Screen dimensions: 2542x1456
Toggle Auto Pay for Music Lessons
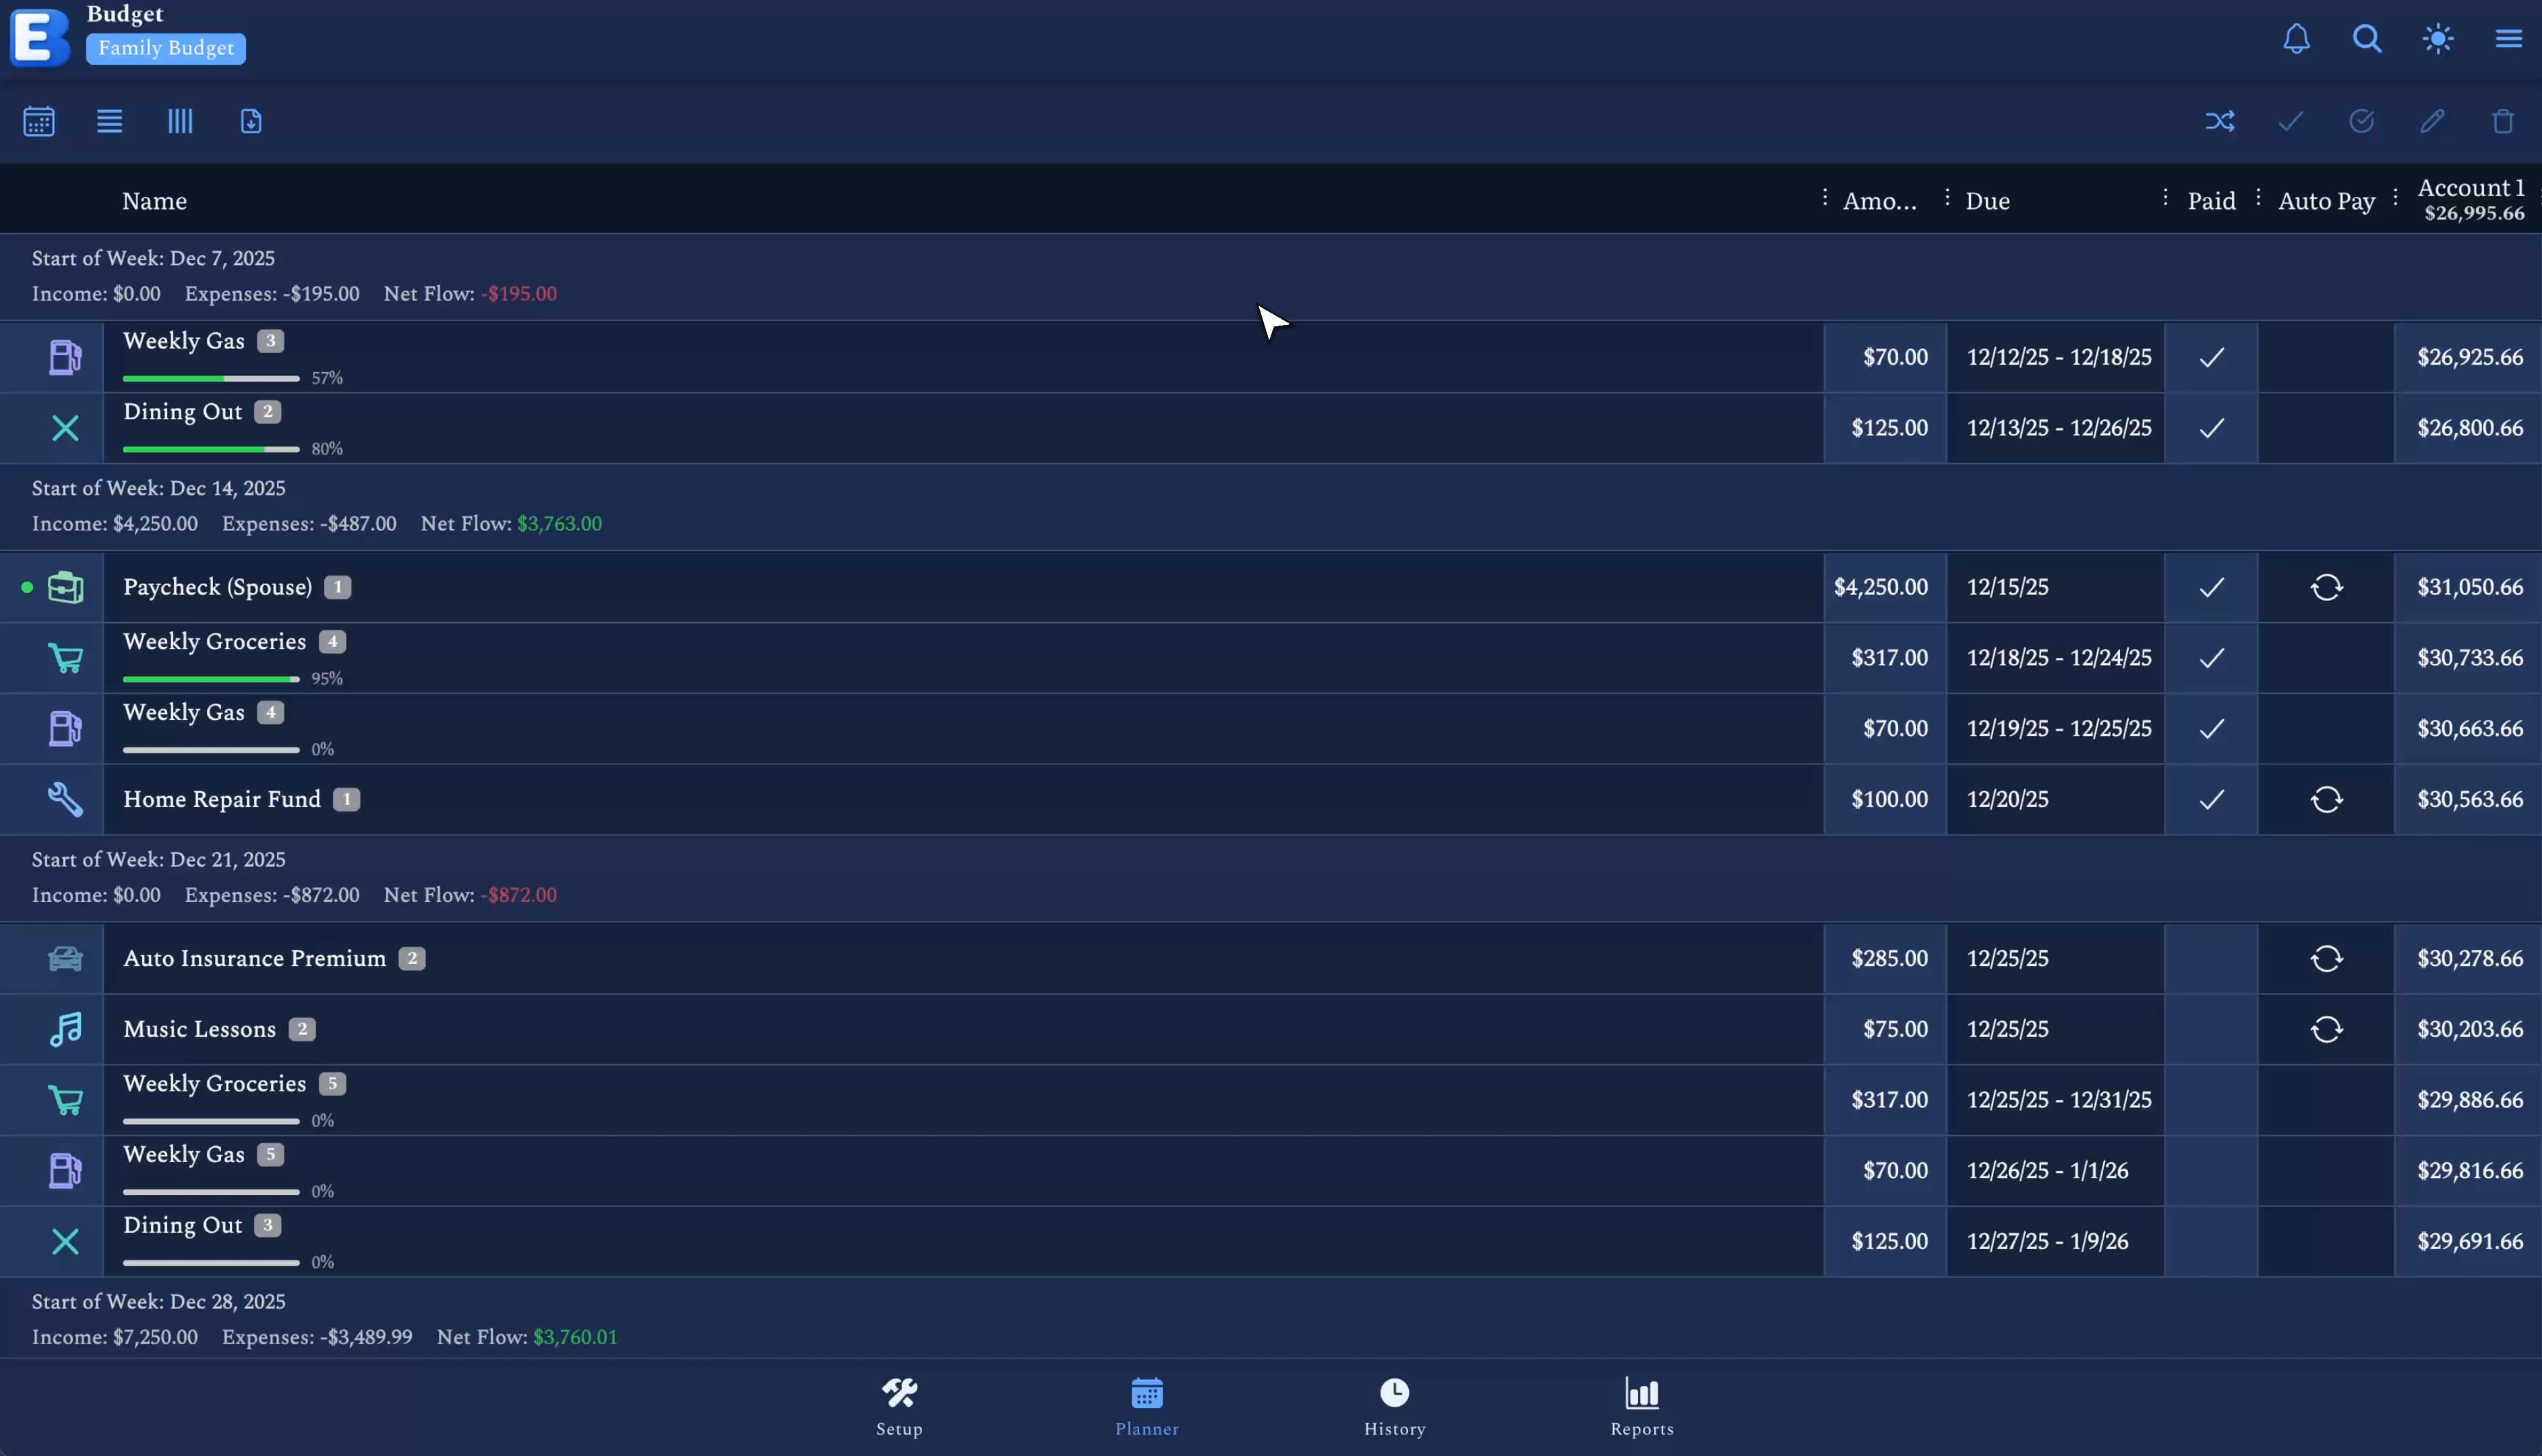(2326, 1029)
